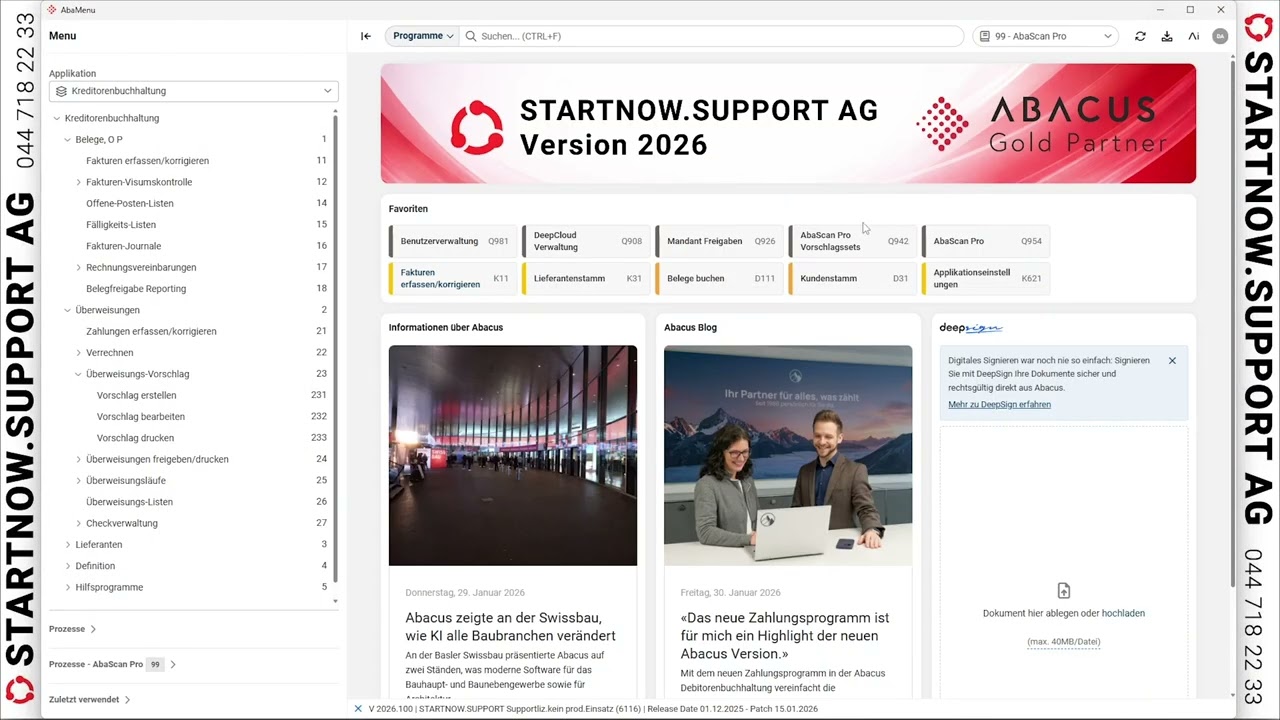Open the Programme dropdown
Viewport: 1280px width, 720px height.
point(422,36)
